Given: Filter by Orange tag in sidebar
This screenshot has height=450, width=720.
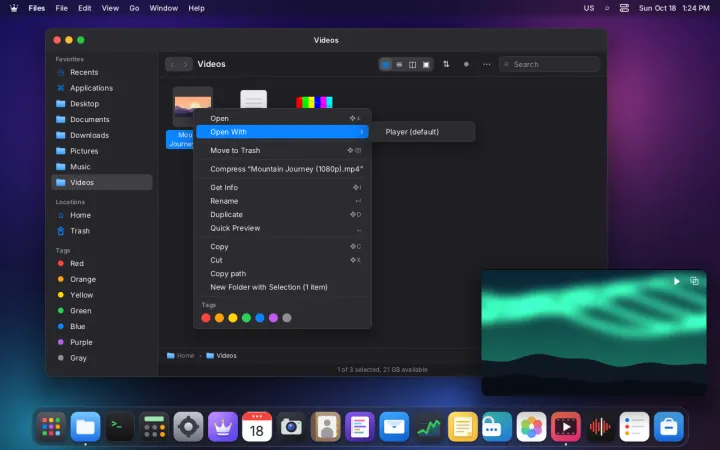Looking at the screenshot, I should 101,279.
